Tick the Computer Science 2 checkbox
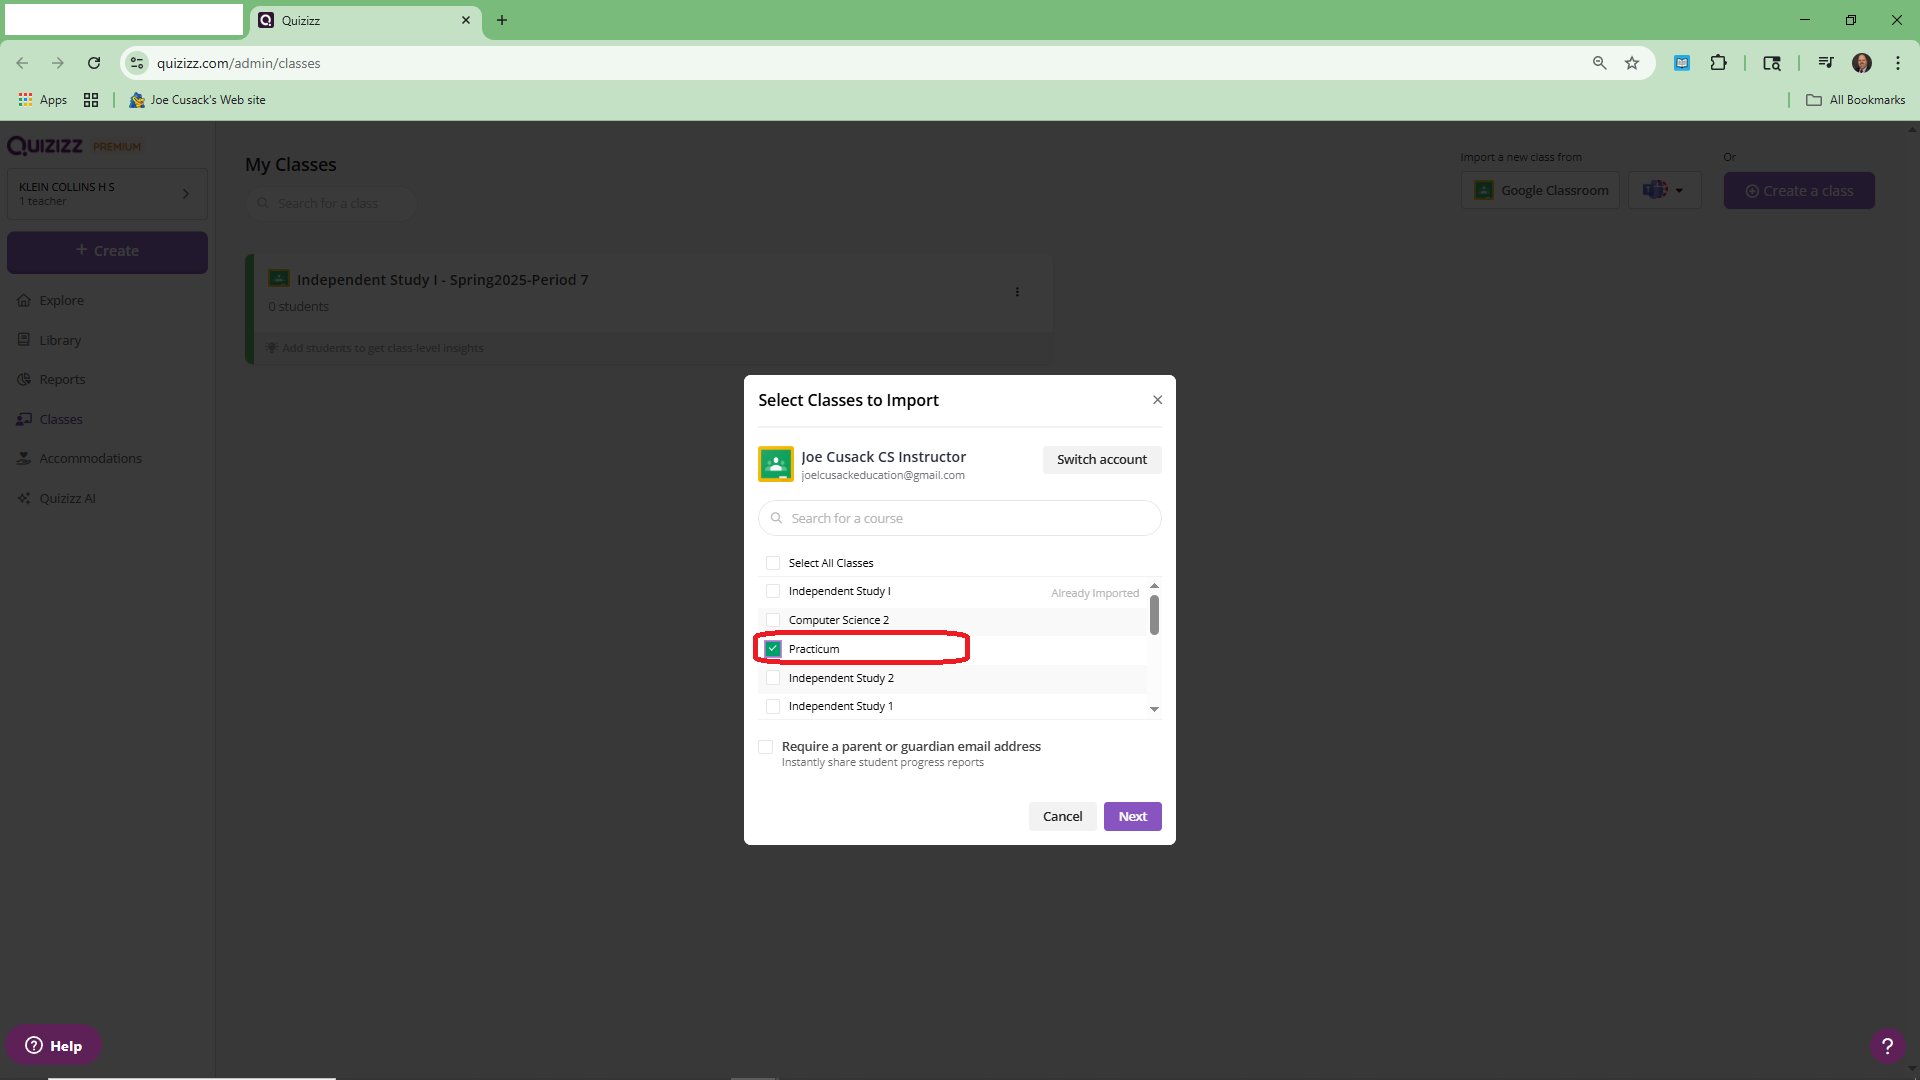 773,620
